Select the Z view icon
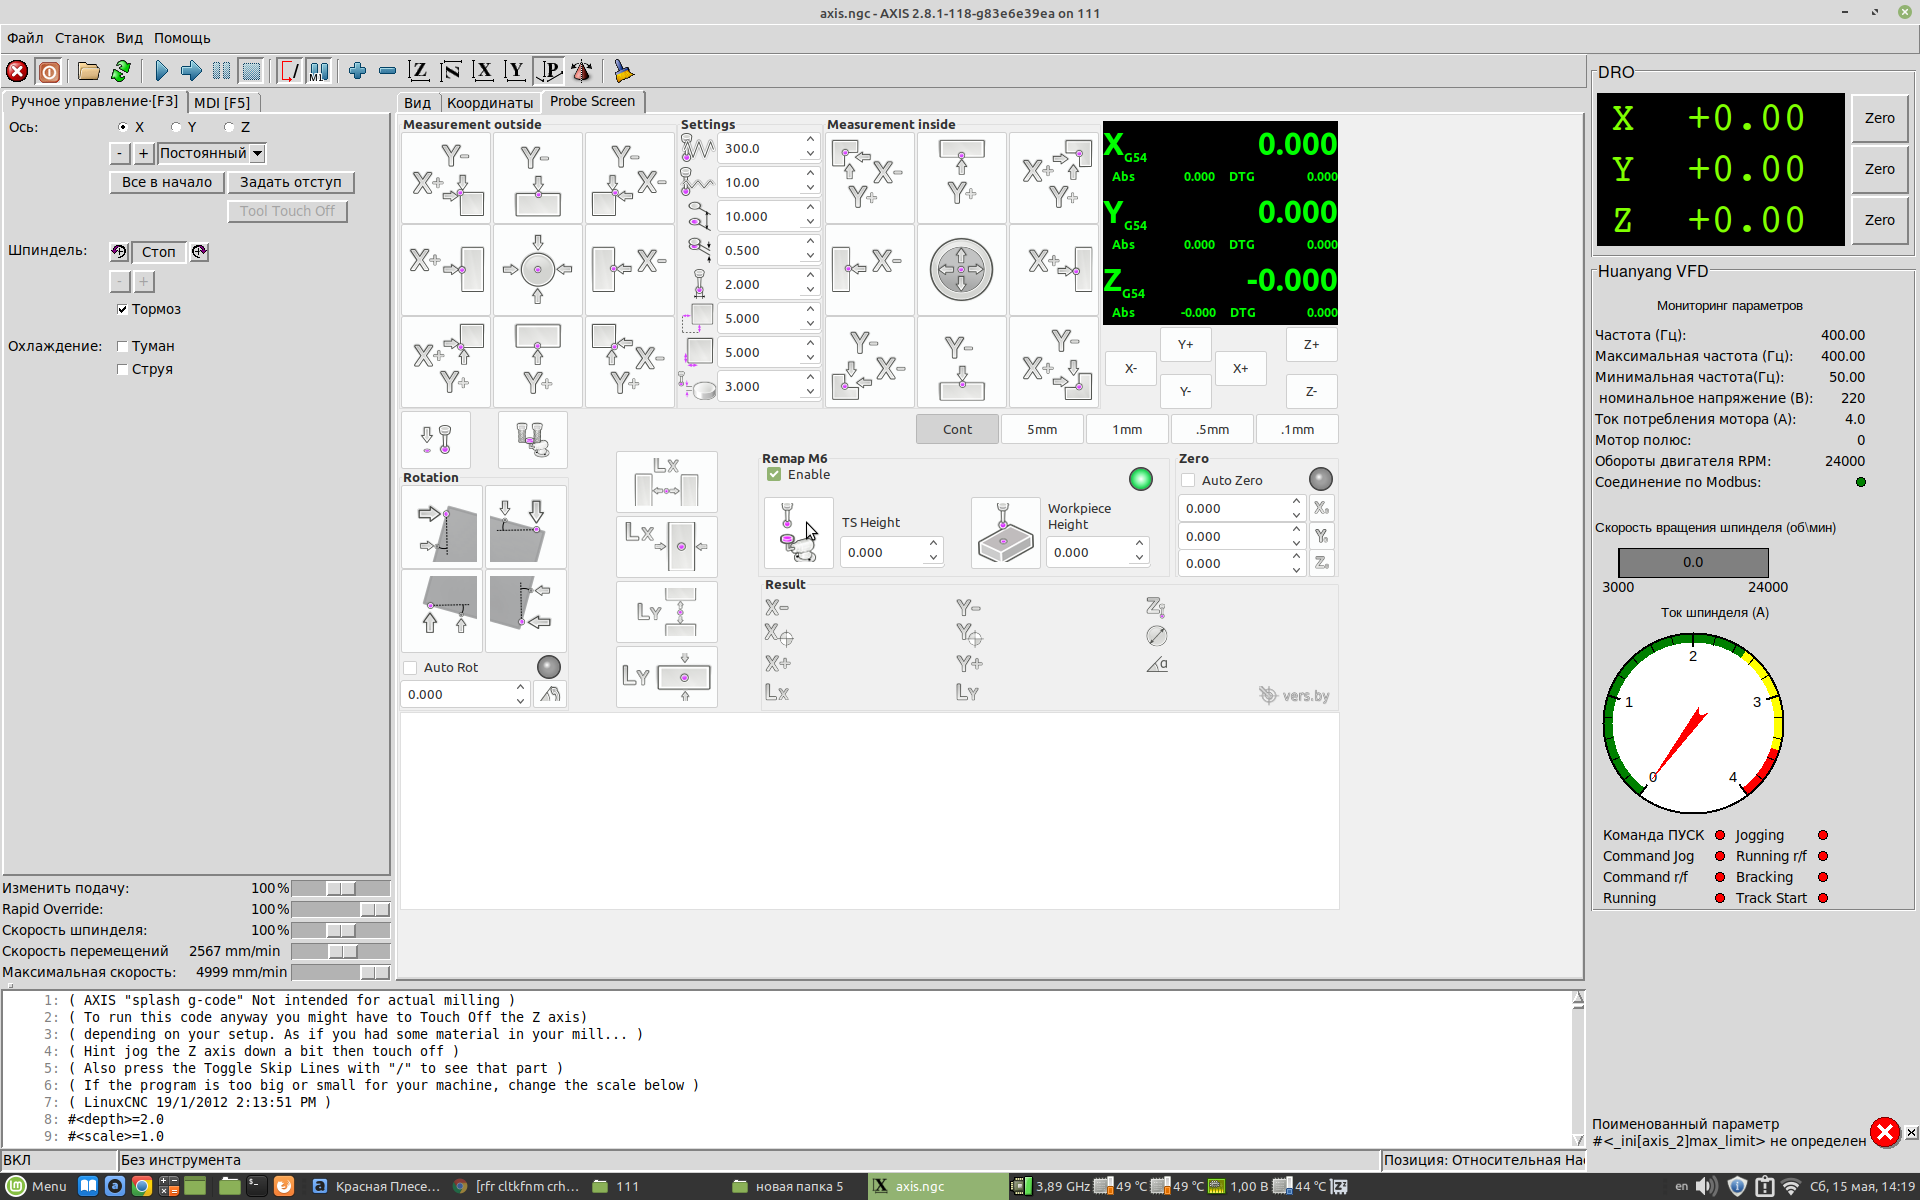1920x1200 pixels. pyautogui.click(x=419, y=71)
